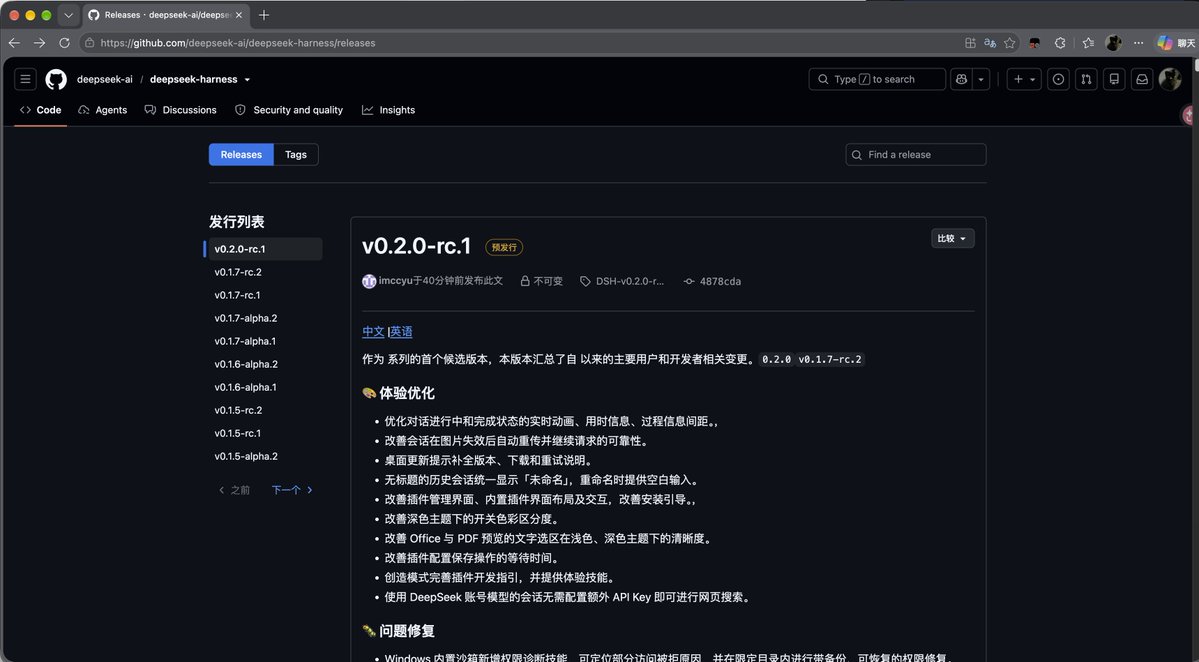Open the deepseek-ai owner link
This screenshot has width=1199, height=662.
[x=105, y=80]
